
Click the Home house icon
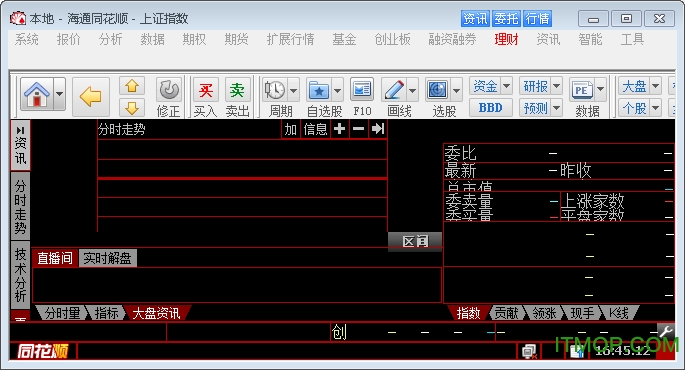pyautogui.click(x=37, y=94)
